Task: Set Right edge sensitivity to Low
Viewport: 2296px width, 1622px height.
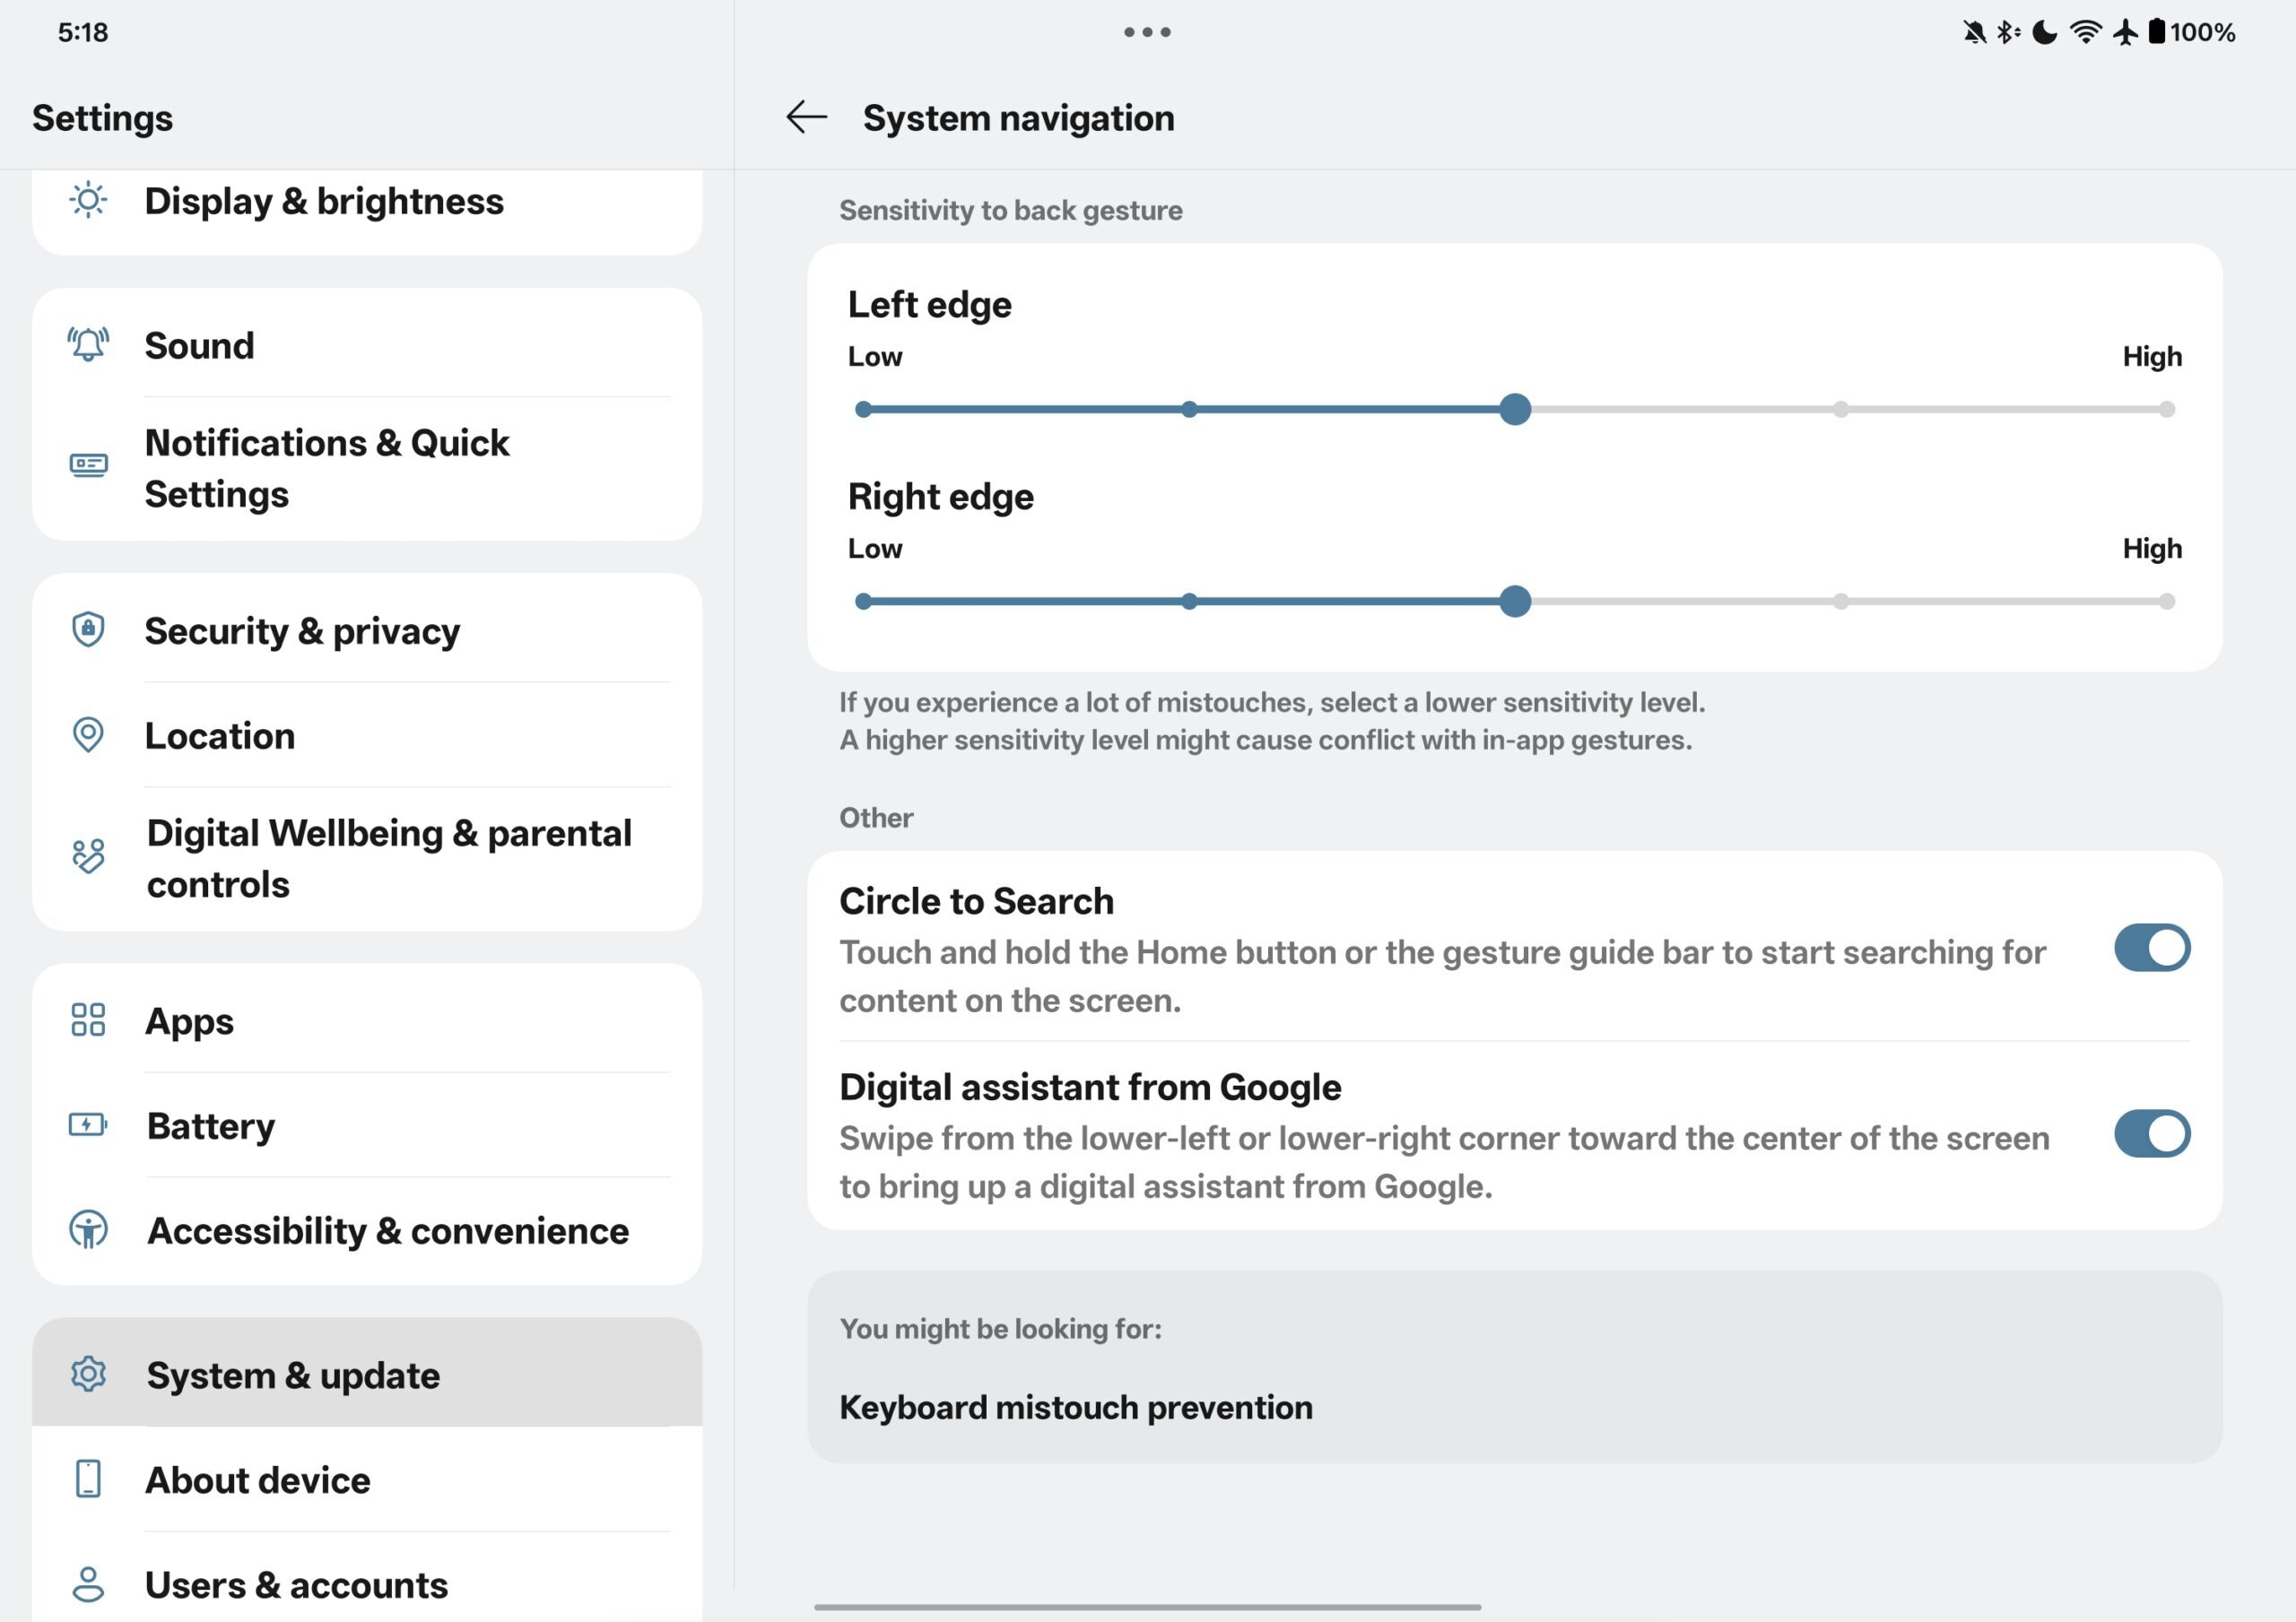Action: coord(863,602)
